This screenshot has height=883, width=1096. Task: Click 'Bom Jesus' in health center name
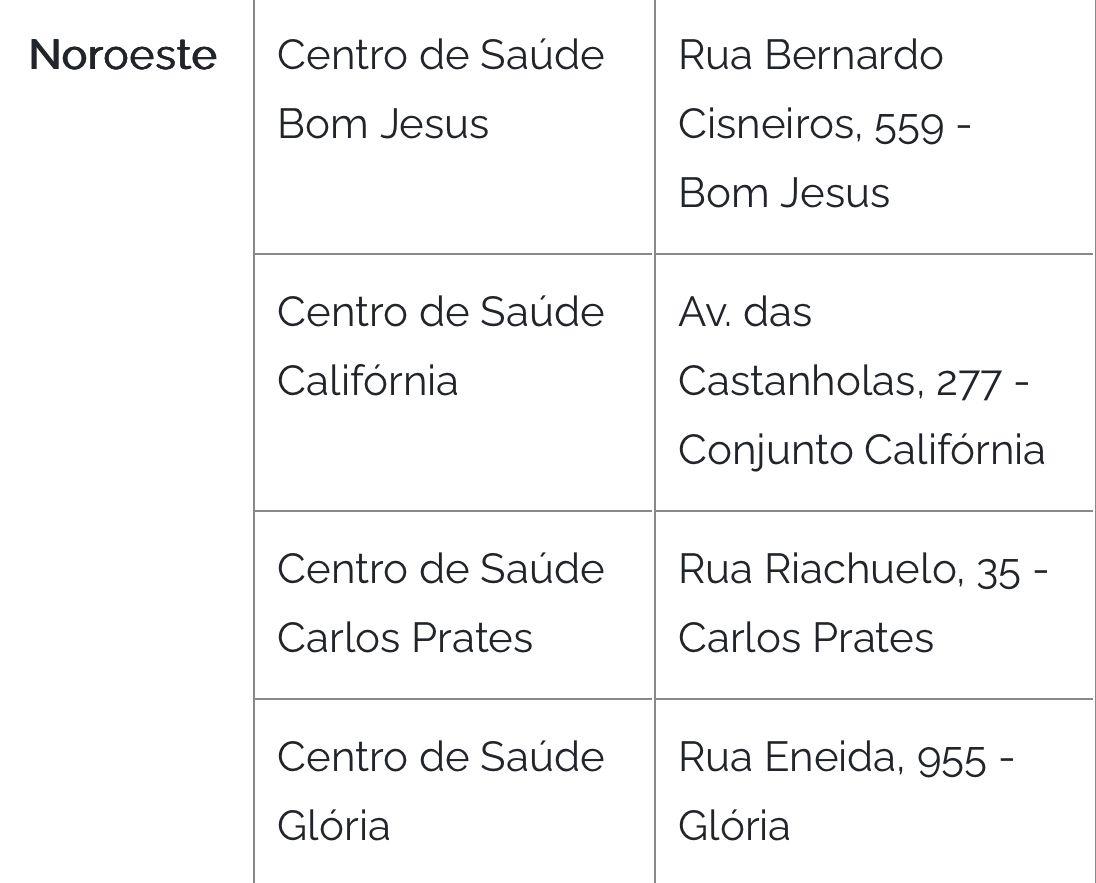click(x=383, y=124)
